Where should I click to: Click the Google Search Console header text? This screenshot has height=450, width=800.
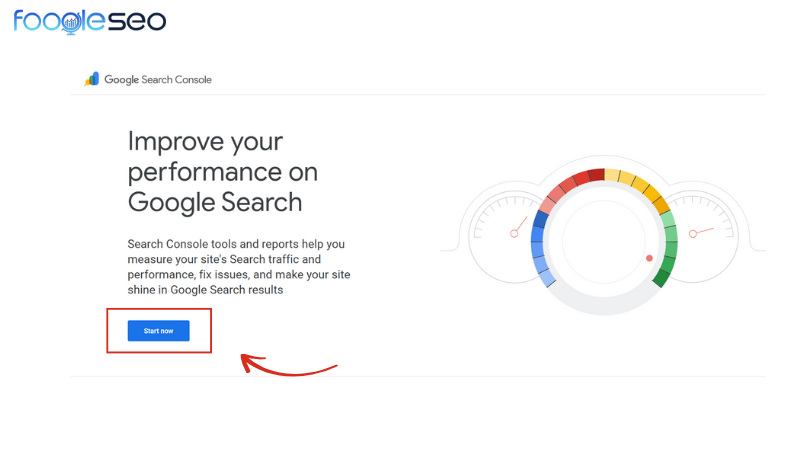point(158,80)
